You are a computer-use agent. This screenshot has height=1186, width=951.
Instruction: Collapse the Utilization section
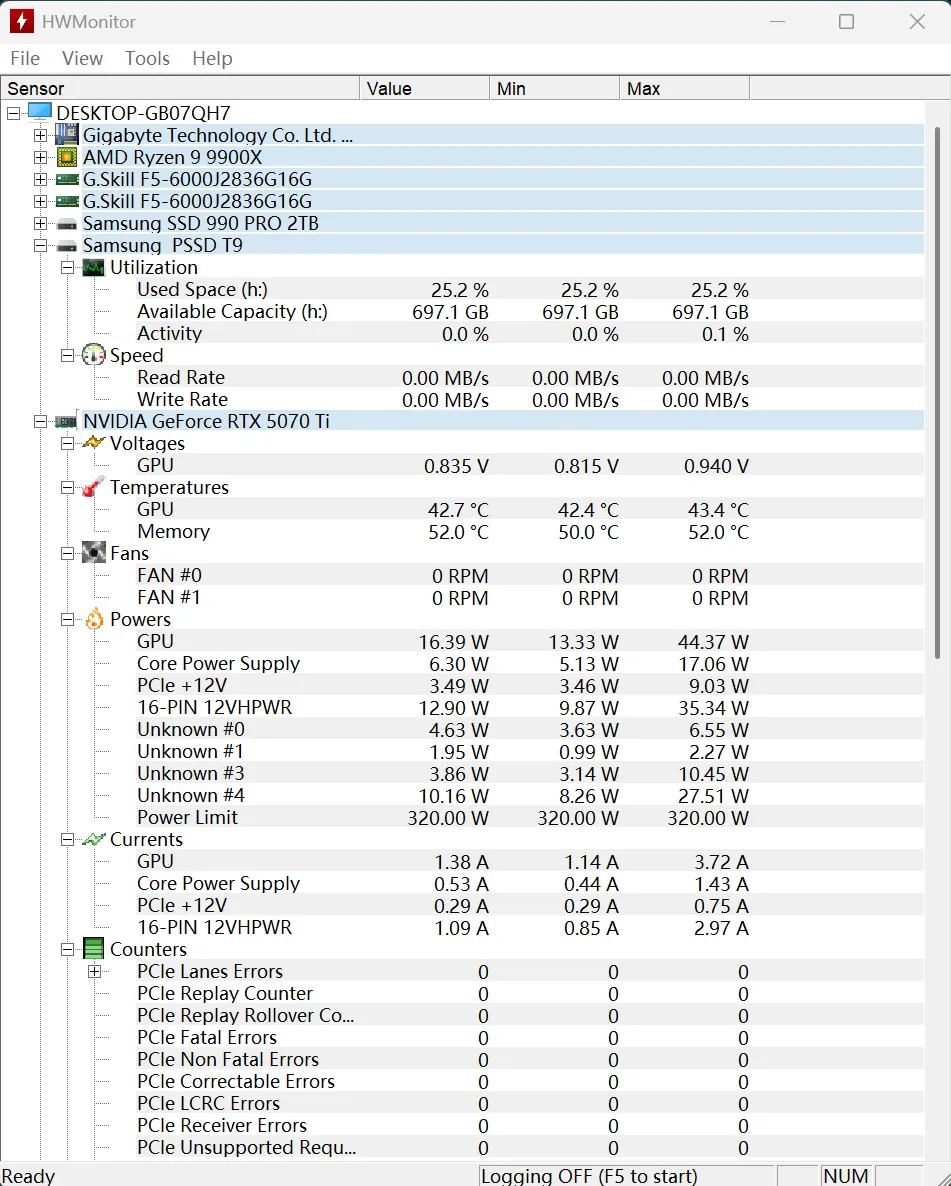[67, 268]
